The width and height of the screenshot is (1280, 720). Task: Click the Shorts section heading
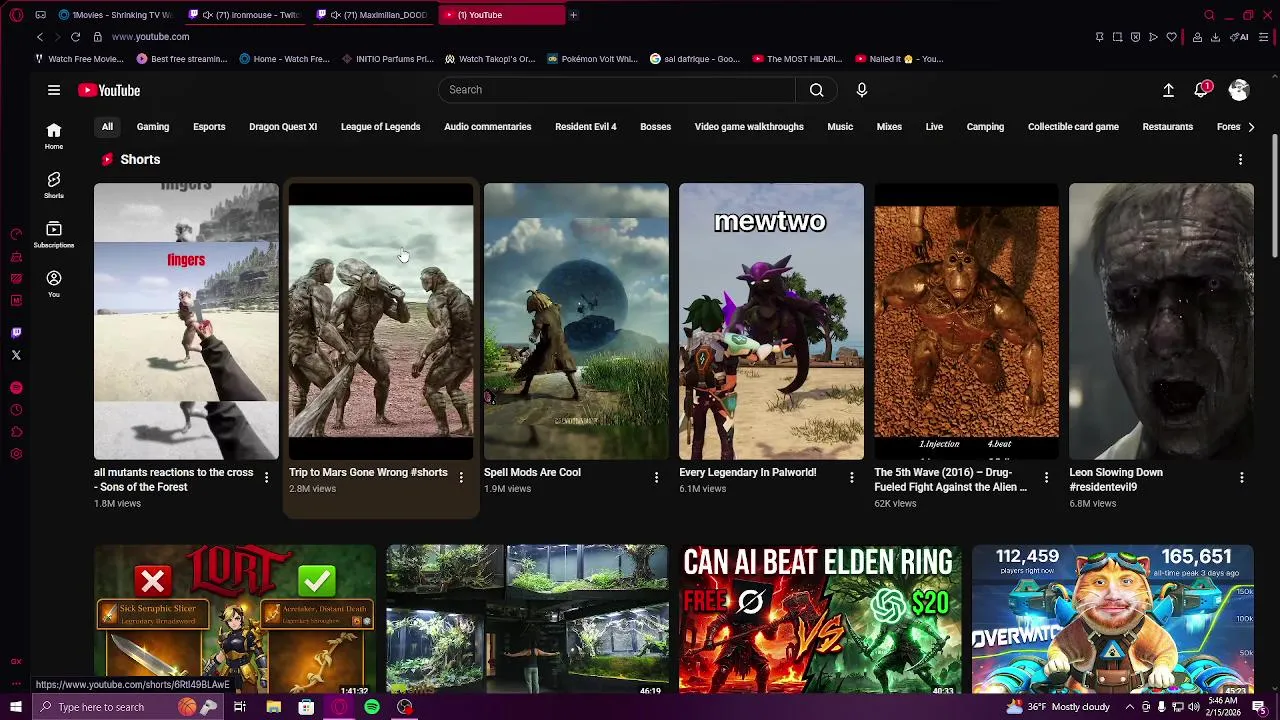(x=140, y=160)
